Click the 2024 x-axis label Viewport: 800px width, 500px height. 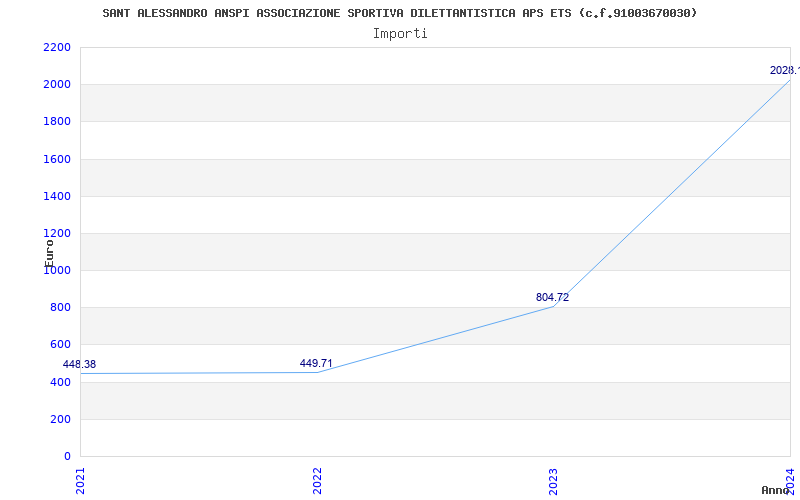click(x=790, y=481)
